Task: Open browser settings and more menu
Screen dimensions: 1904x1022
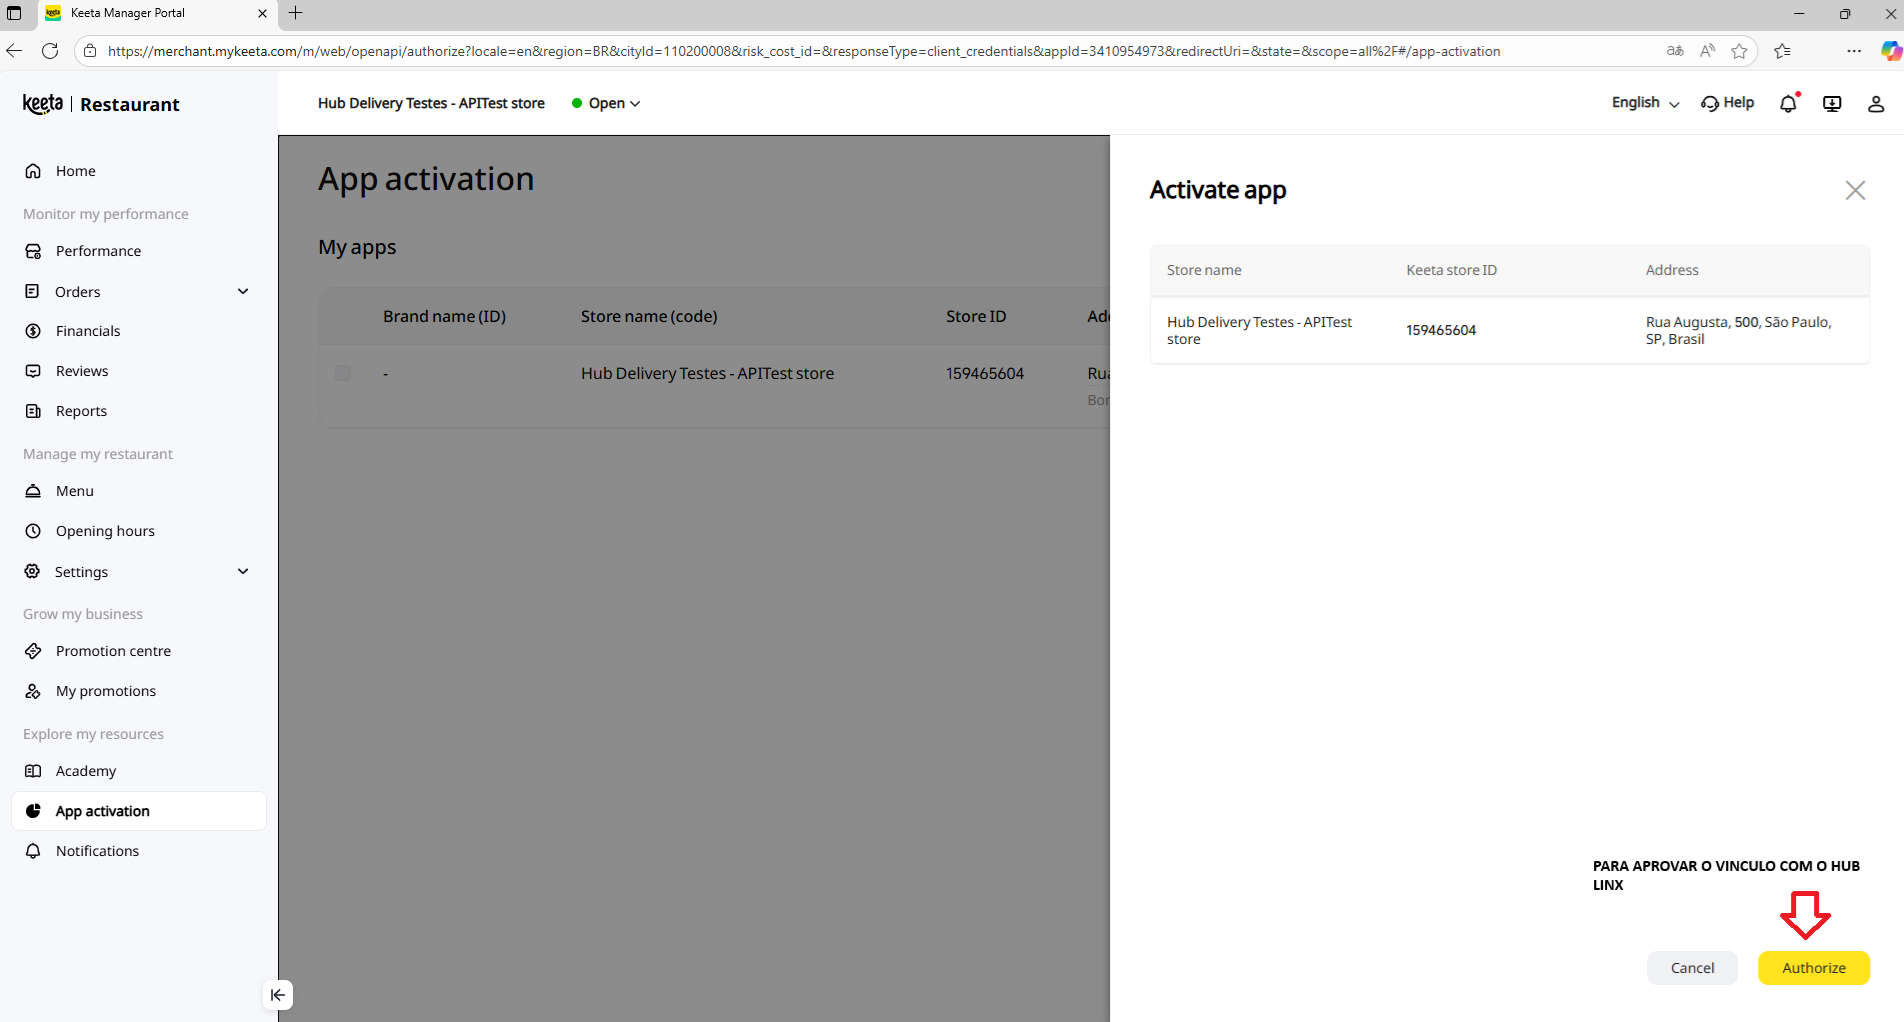Action: coord(1854,51)
